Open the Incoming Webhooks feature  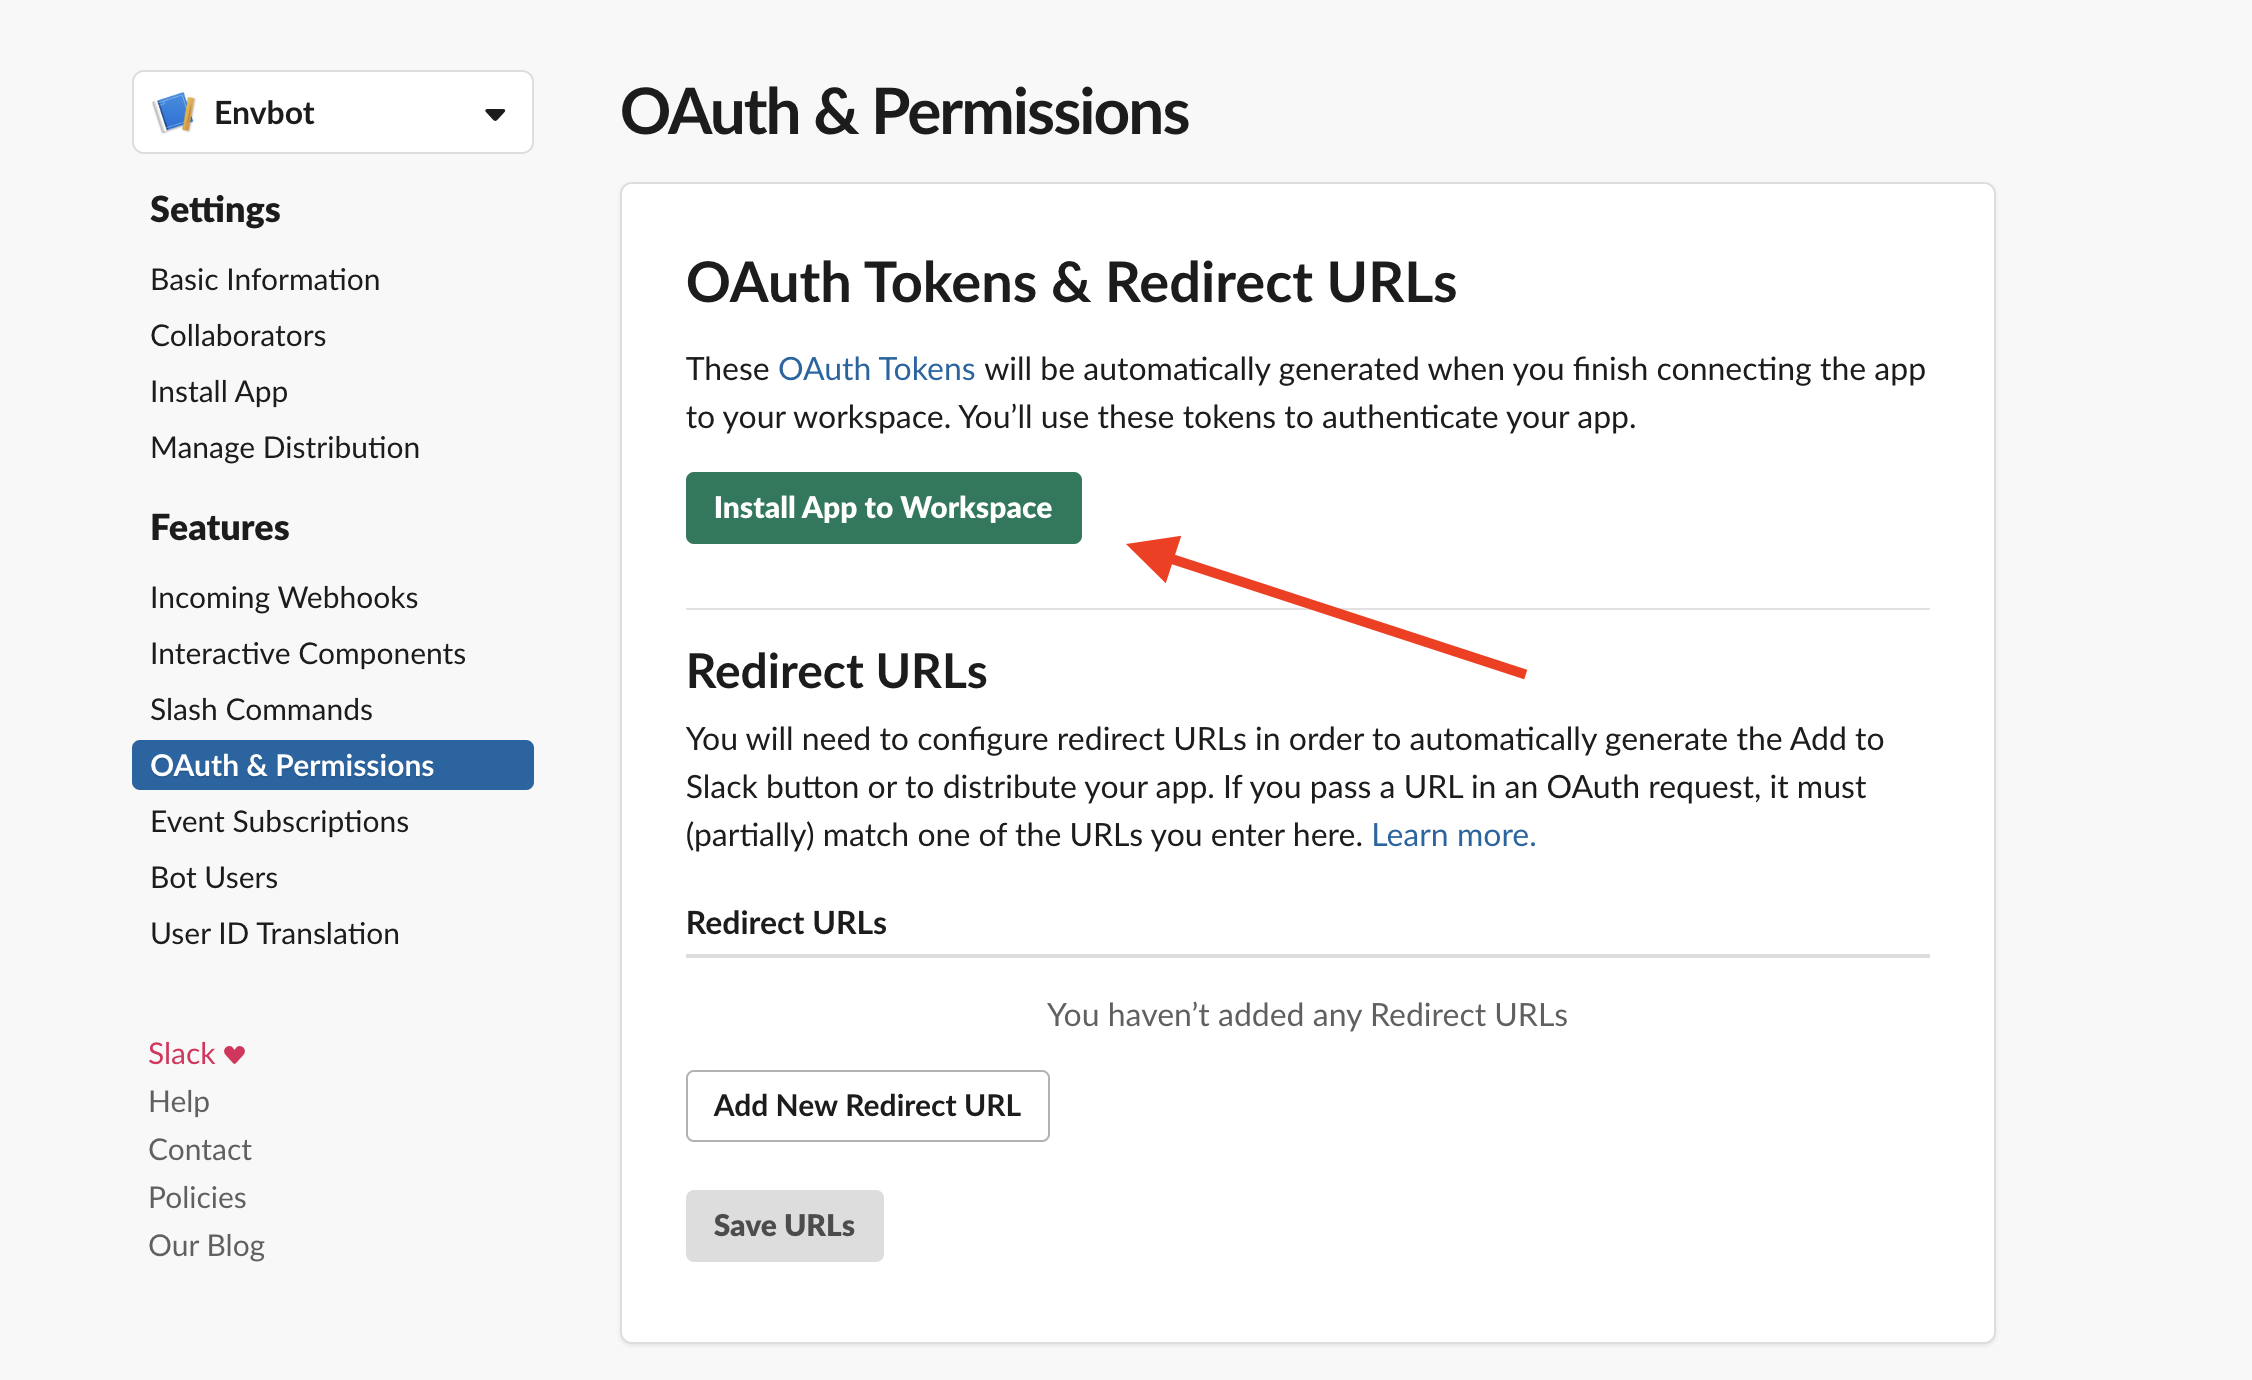(x=284, y=598)
